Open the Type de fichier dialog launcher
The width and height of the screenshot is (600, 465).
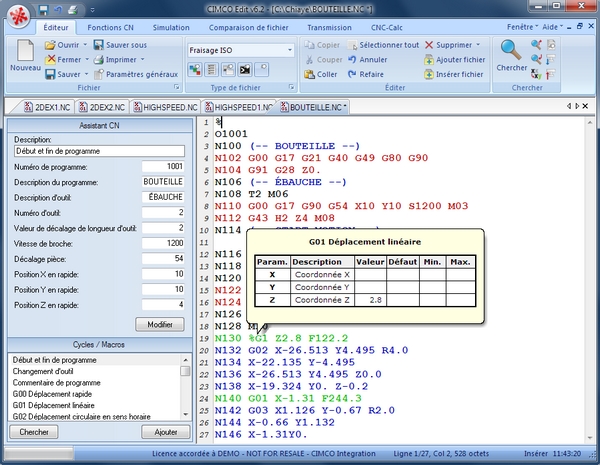(x=292, y=87)
